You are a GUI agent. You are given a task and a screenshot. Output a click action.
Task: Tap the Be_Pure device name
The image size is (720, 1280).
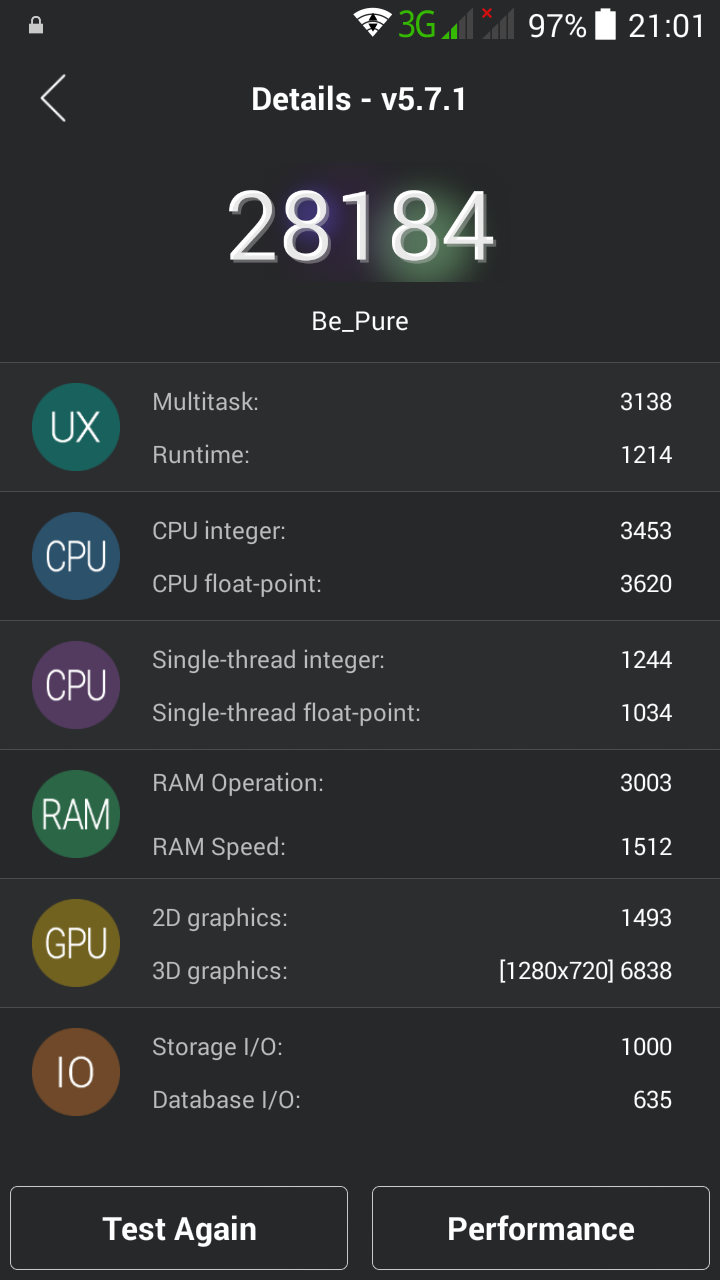[x=360, y=321]
